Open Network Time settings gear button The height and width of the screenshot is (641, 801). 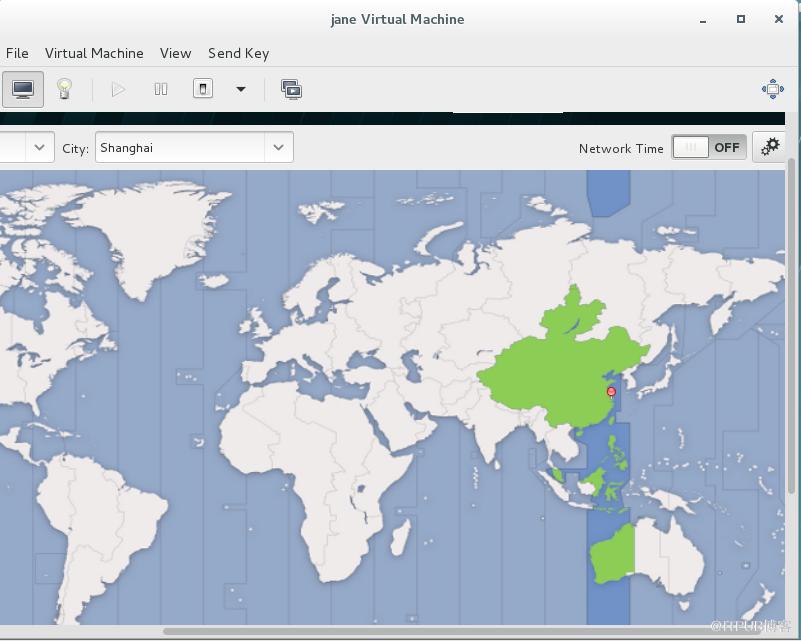click(x=769, y=148)
